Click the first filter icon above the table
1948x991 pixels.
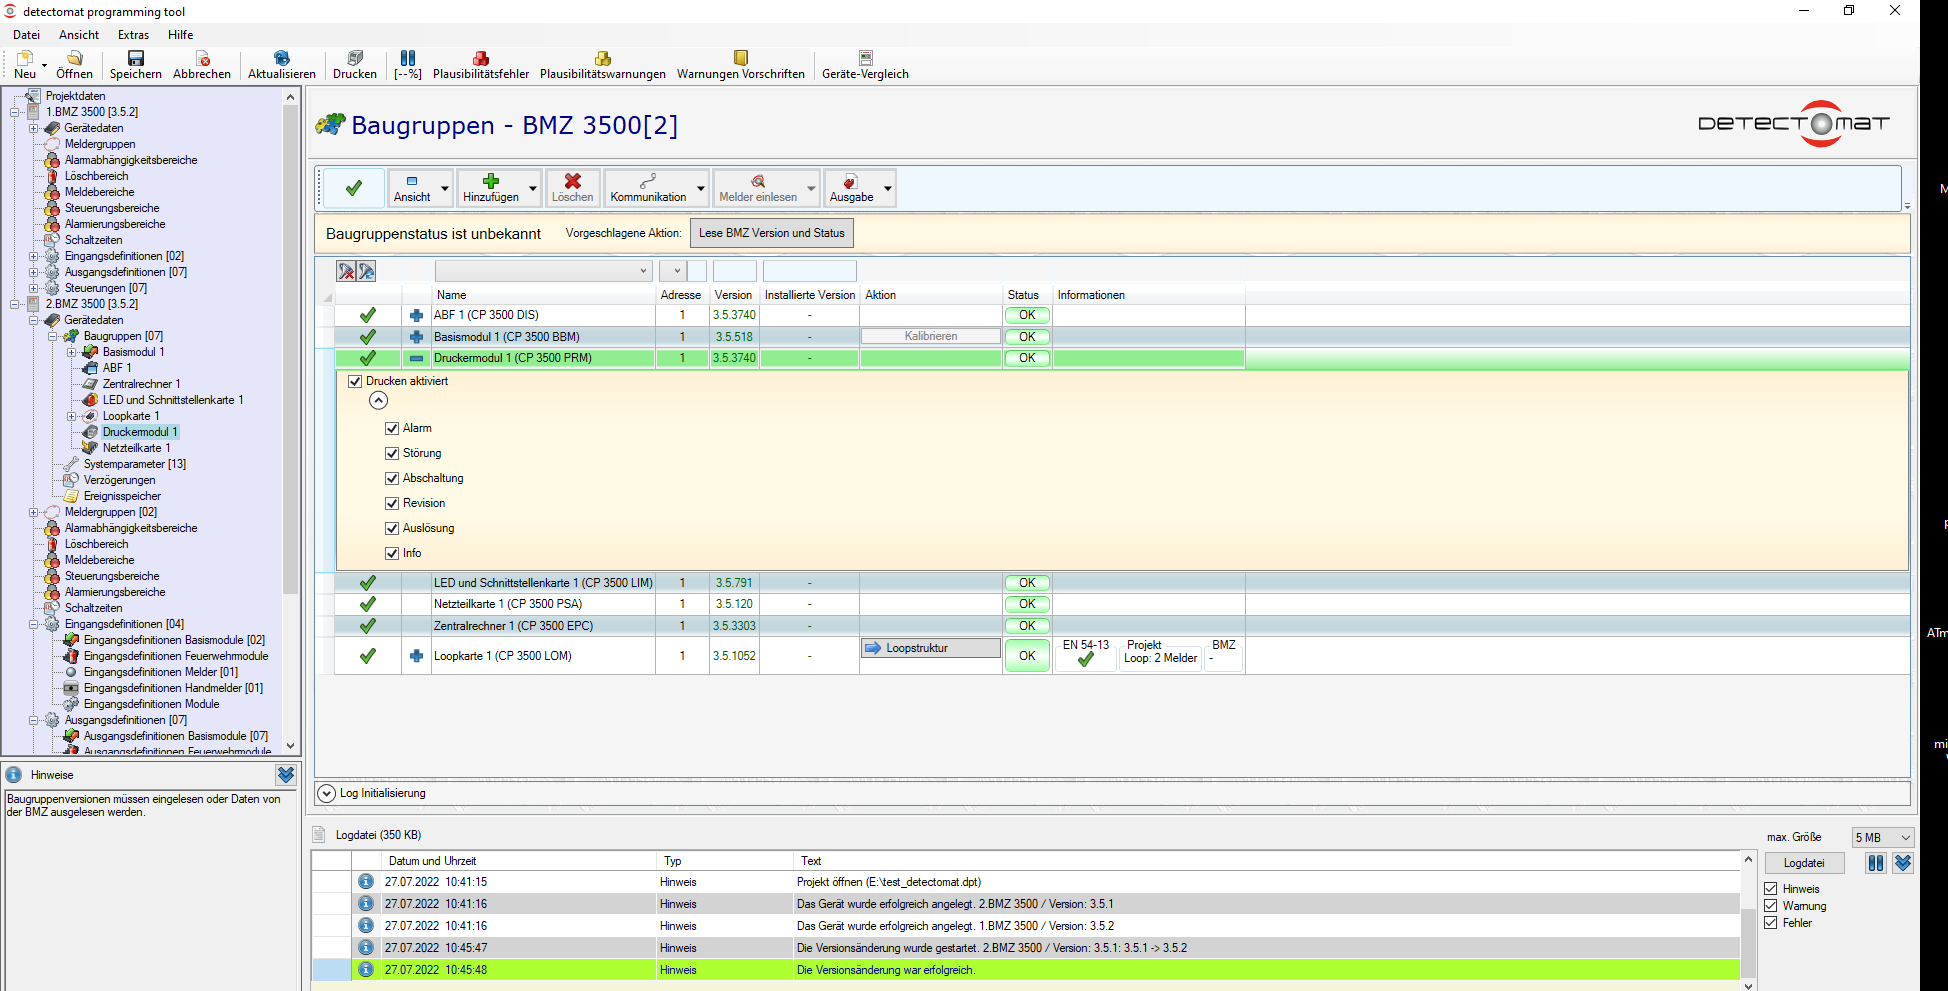pyautogui.click(x=346, y=271)
